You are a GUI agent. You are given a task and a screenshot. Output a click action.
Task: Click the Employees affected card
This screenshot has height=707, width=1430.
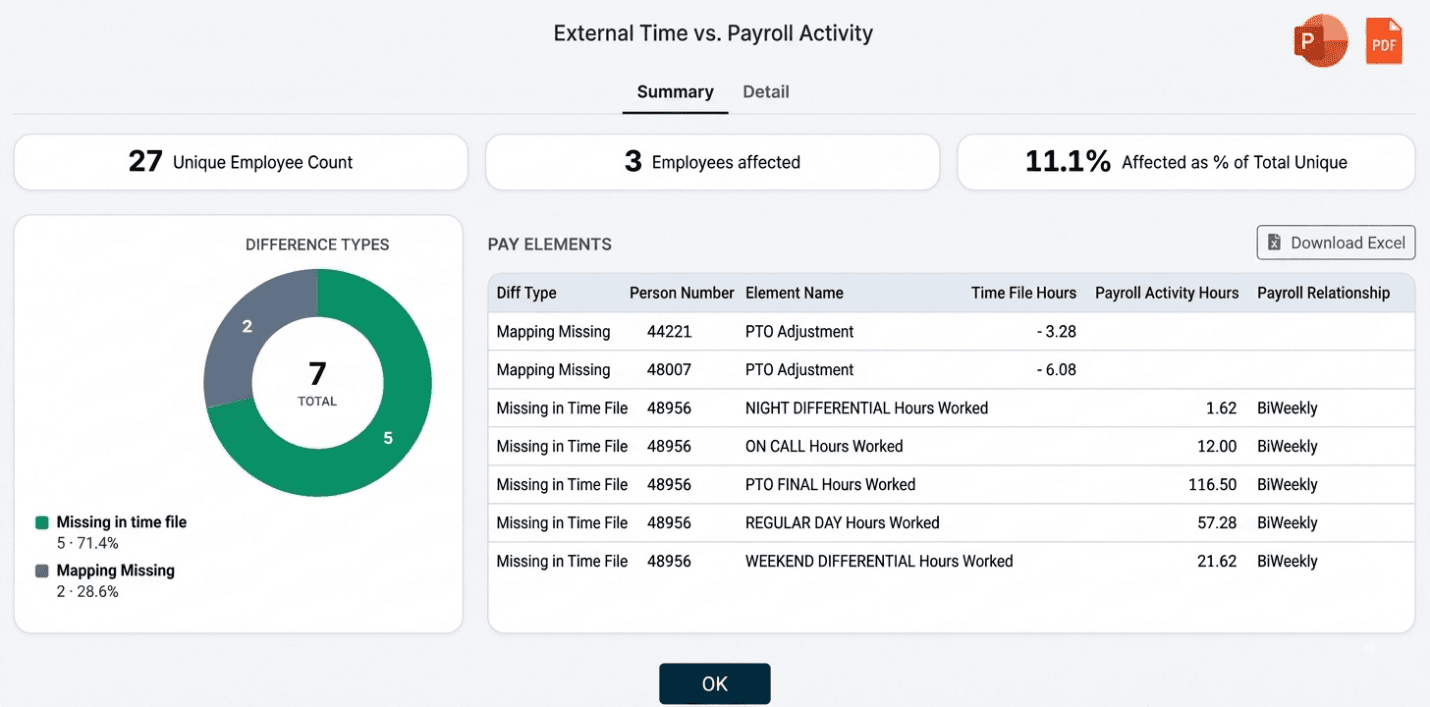713,162
